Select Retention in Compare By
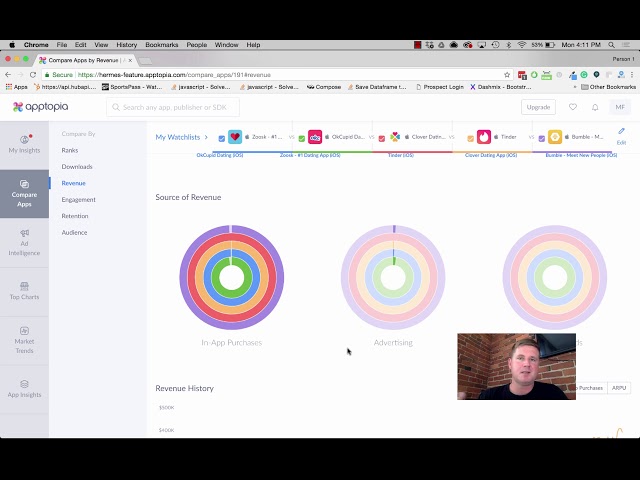The image size is (640, 480). 75,216
